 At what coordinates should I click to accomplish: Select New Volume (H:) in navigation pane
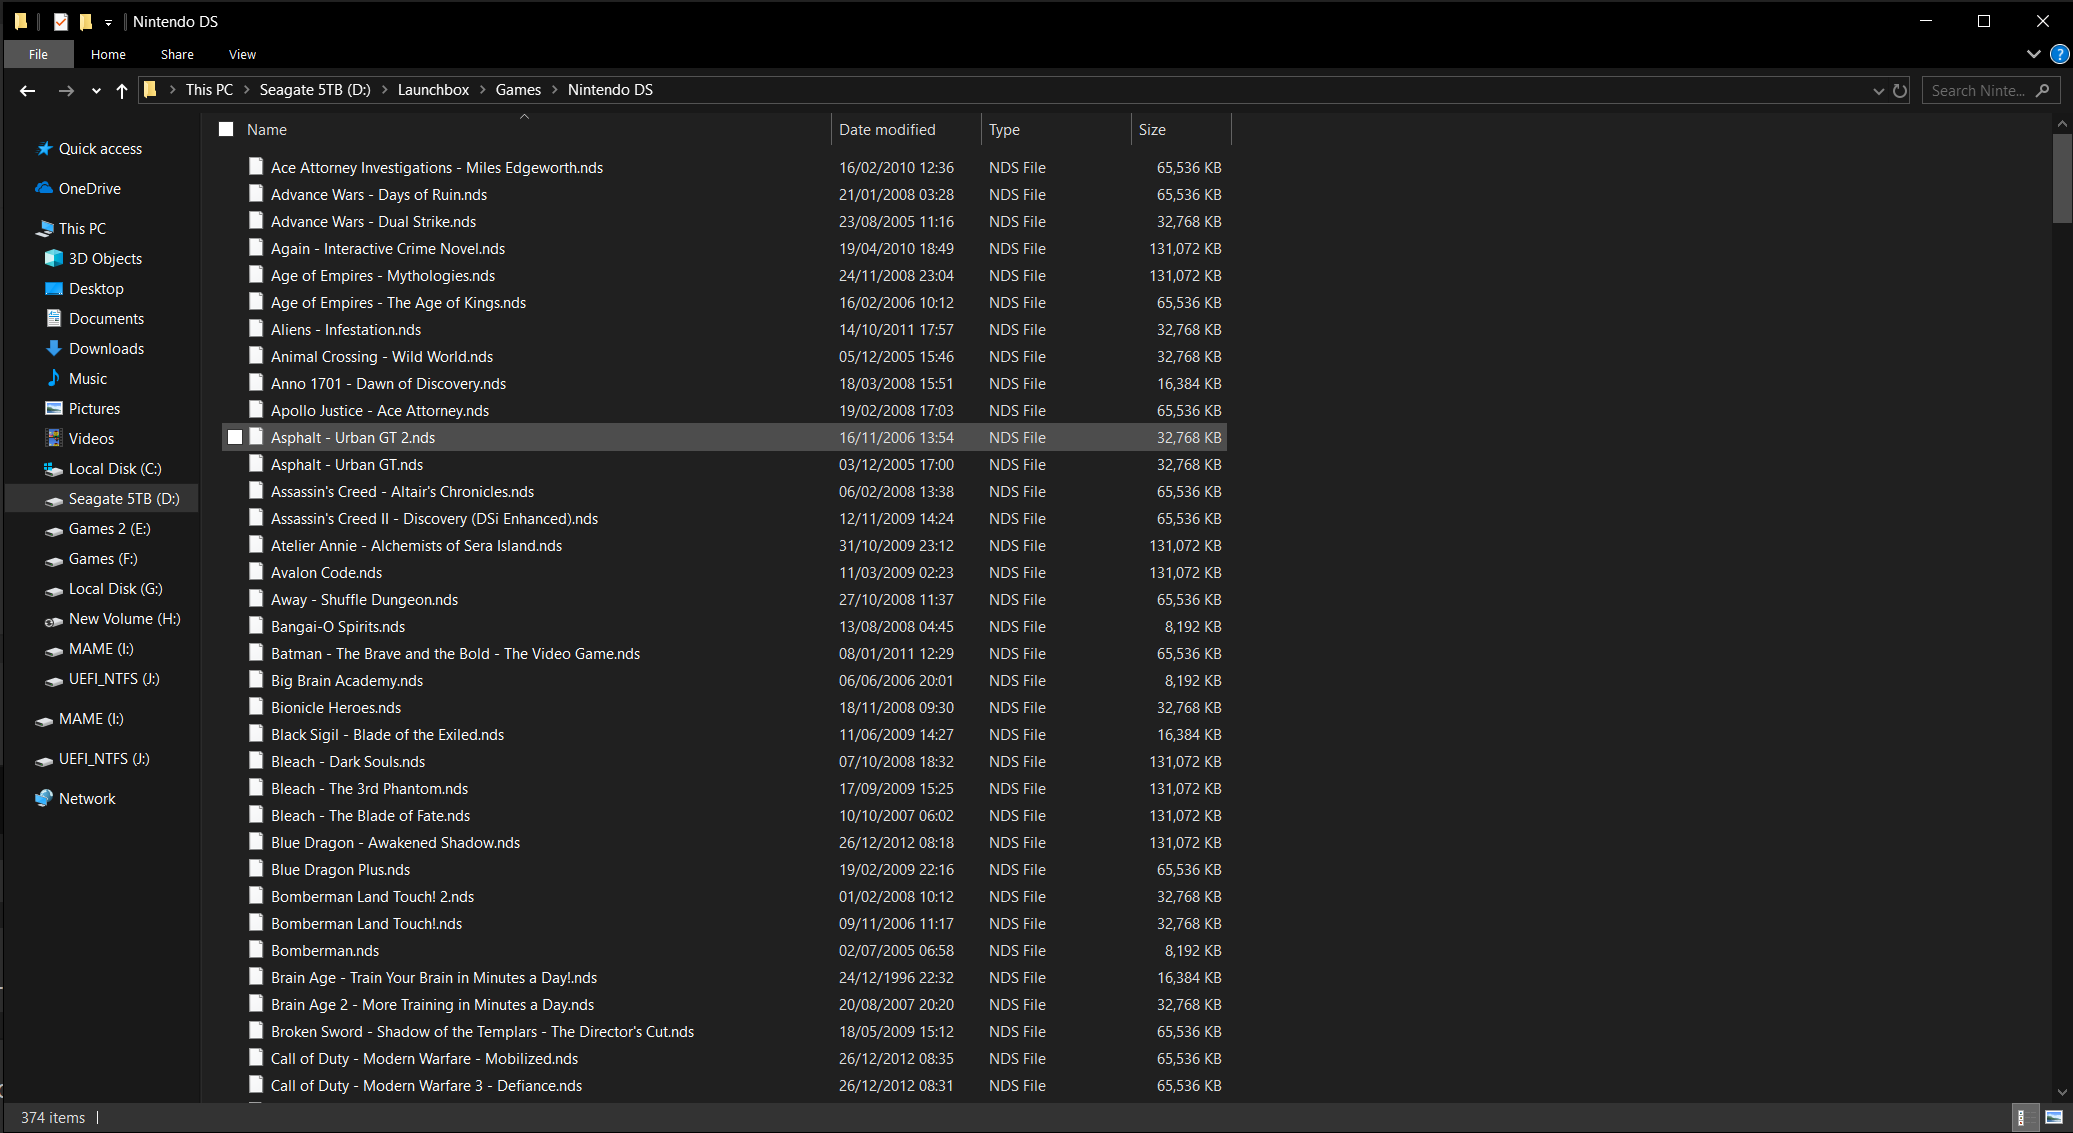tap(125, 618)
